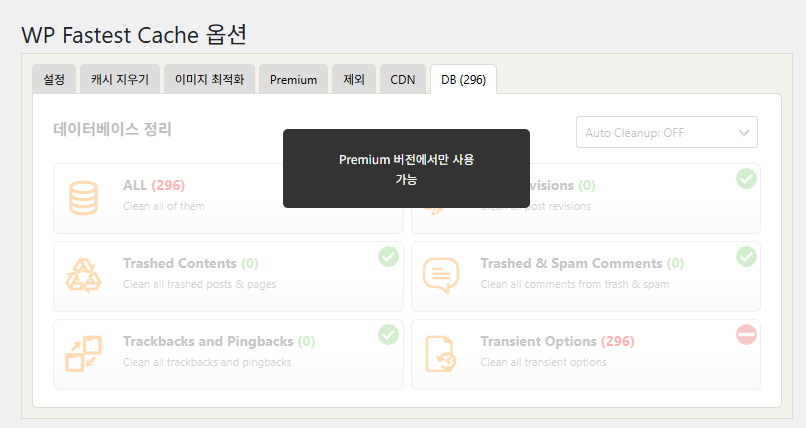
Task: Click Transient Options (296) title
Action: point(557,342)
